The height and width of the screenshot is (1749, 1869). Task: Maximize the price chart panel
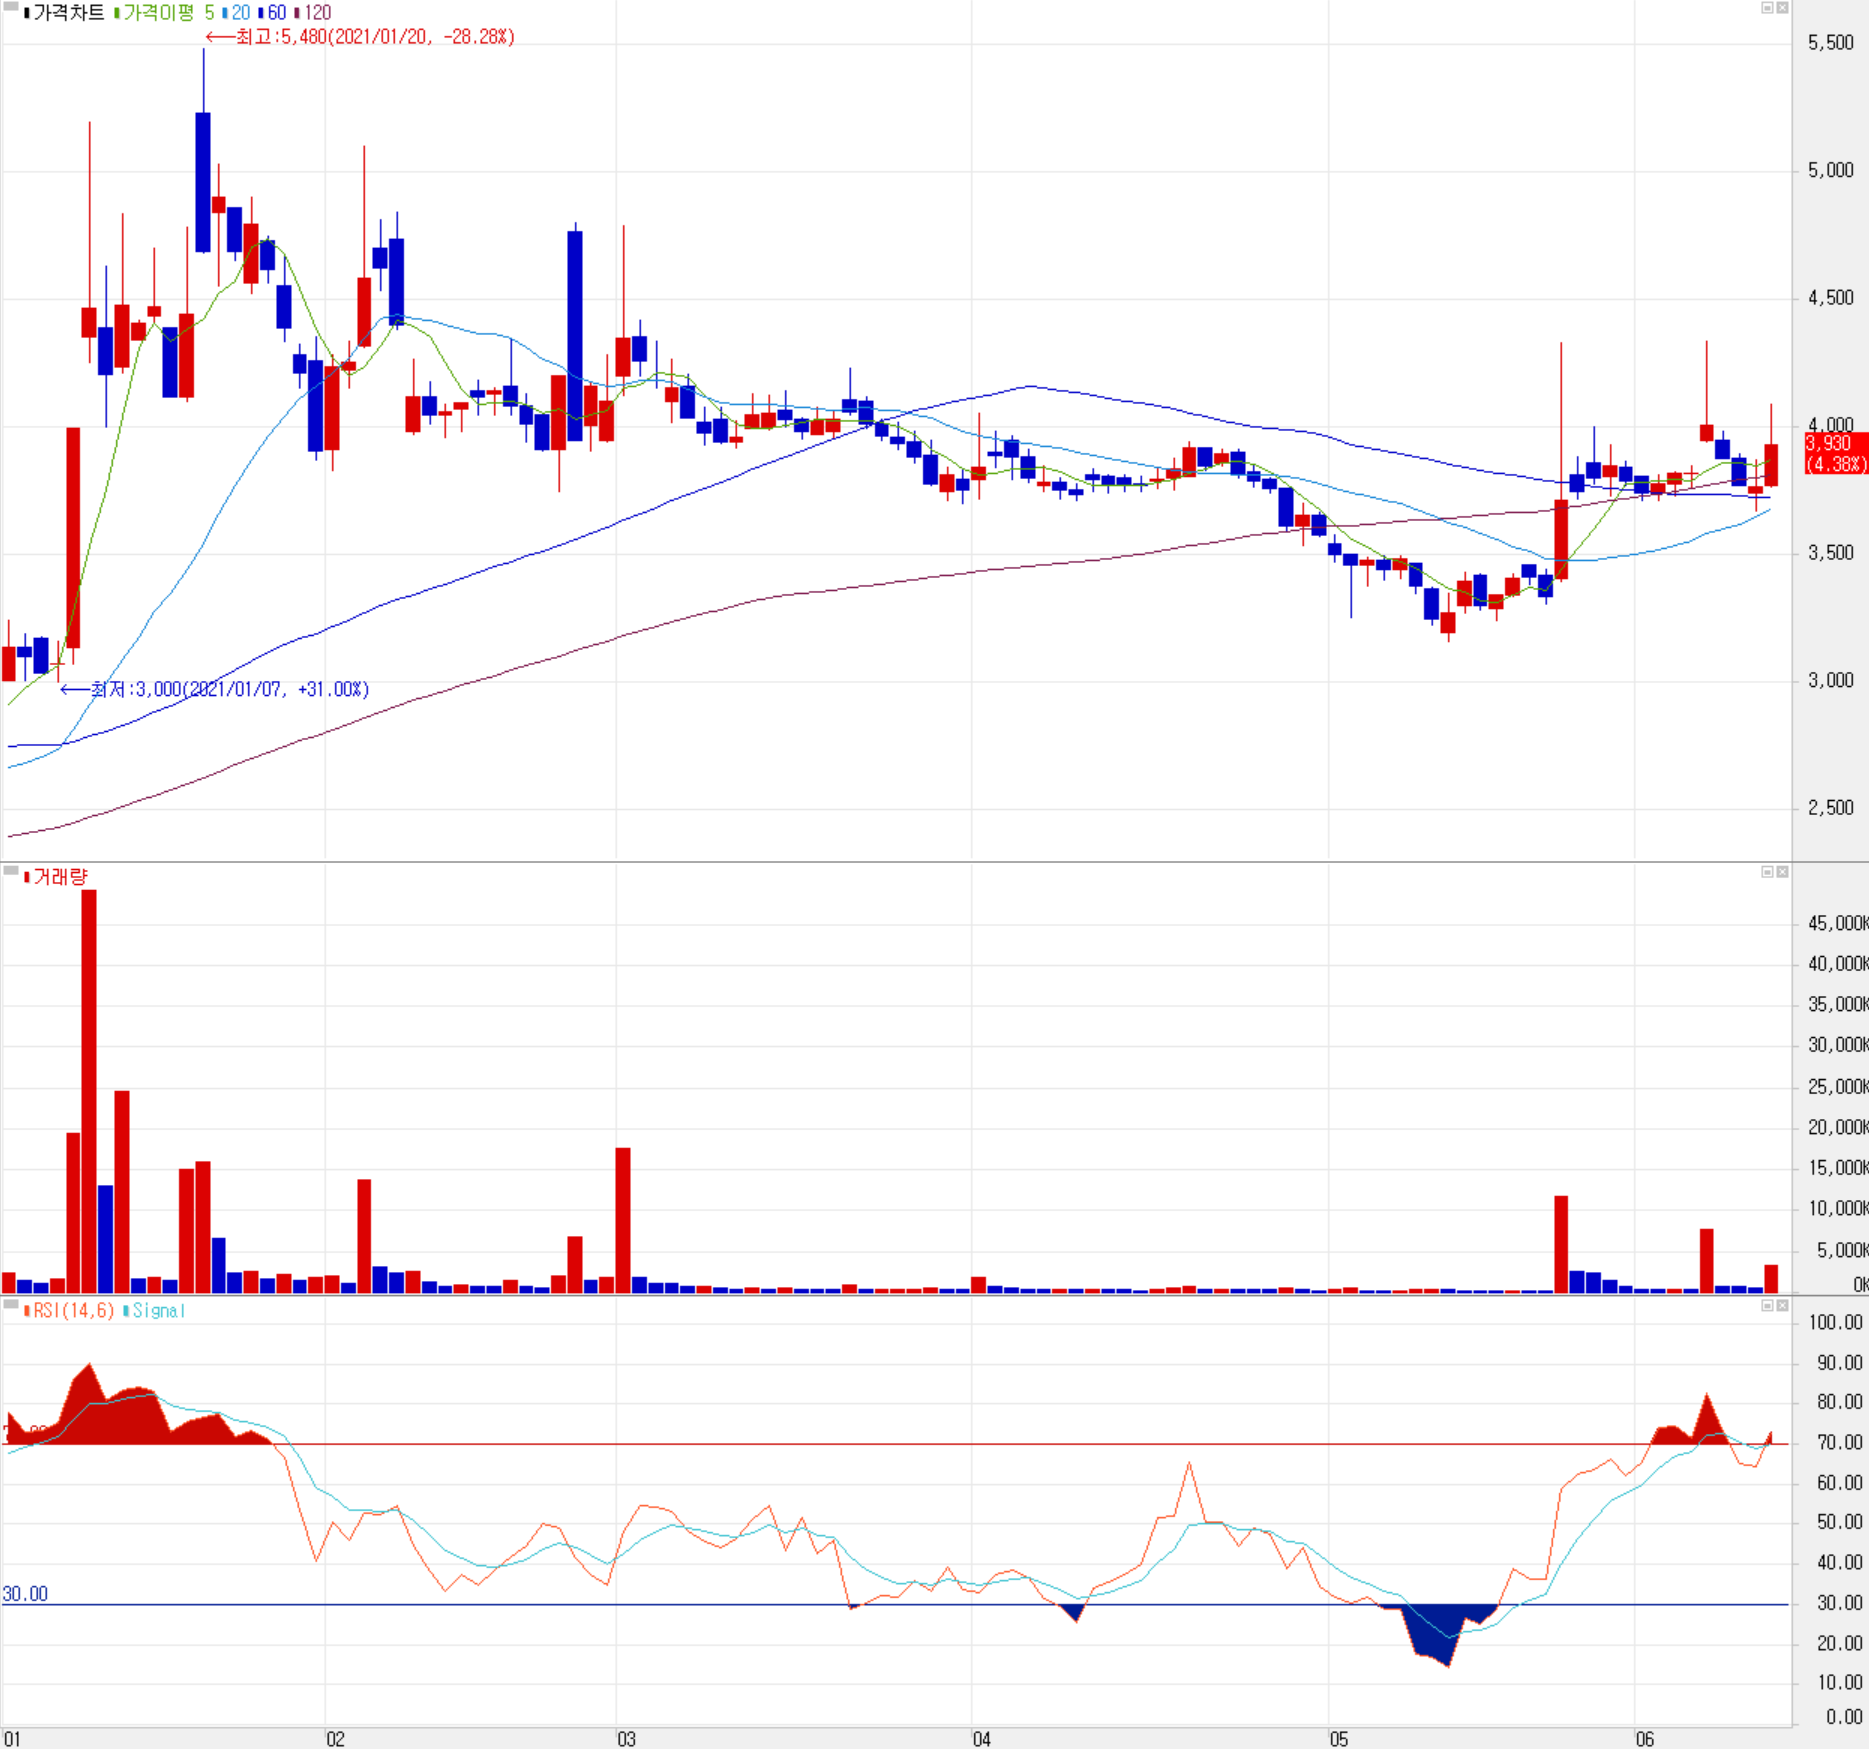[x=1767, y=8]
